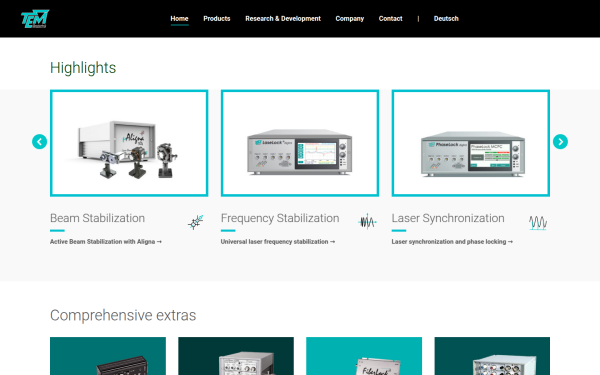The width and height of the screenshot is (600, 375).
Task: Click the beam stabilization icon
Action: tap(196, 222)
